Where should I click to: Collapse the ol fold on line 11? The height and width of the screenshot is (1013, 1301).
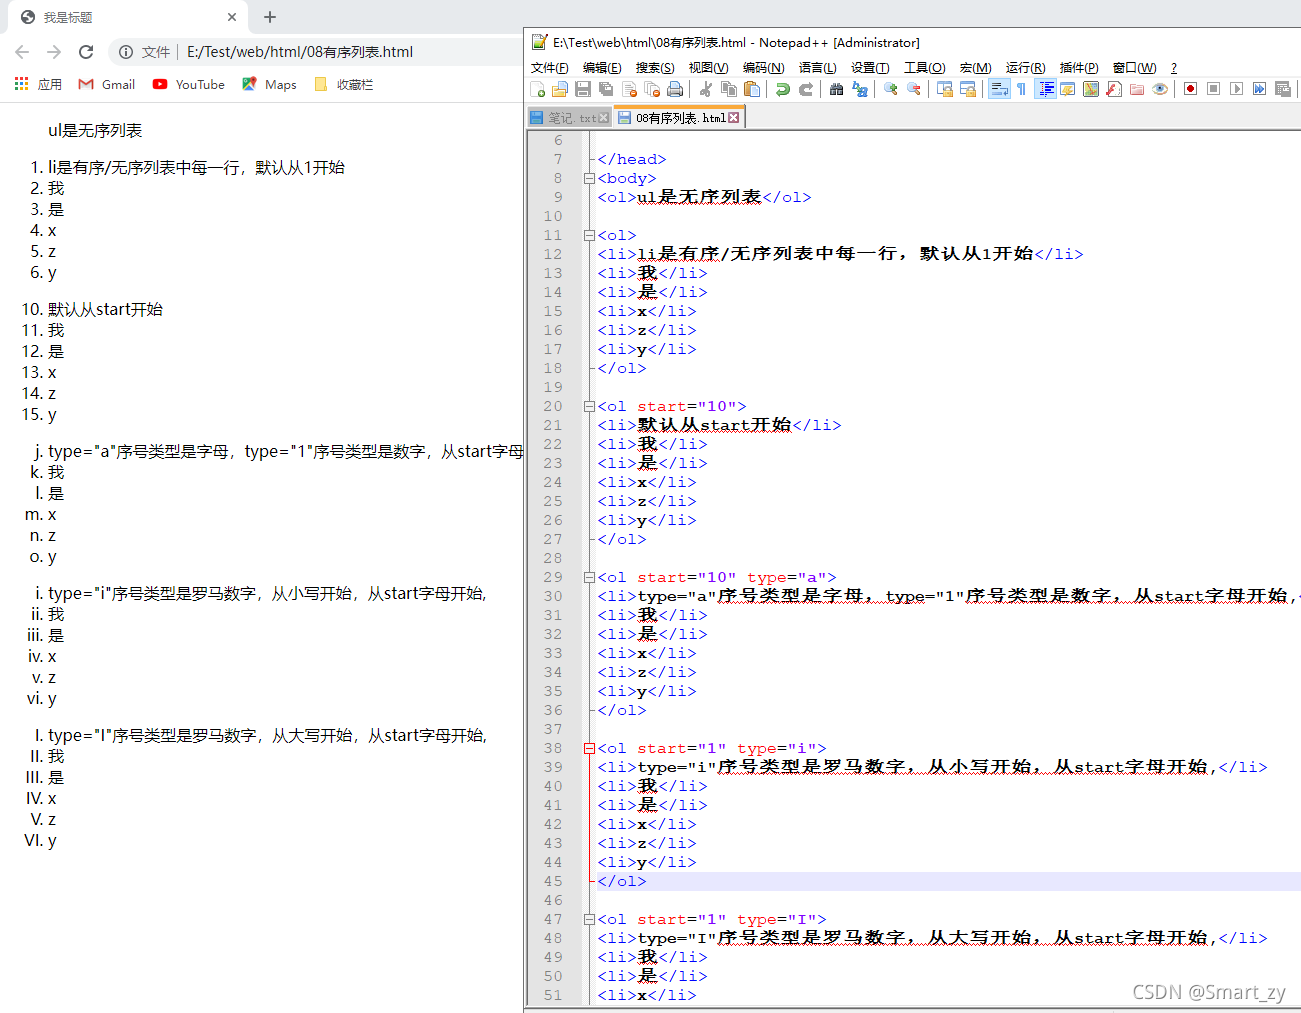(x=589, y=235)
